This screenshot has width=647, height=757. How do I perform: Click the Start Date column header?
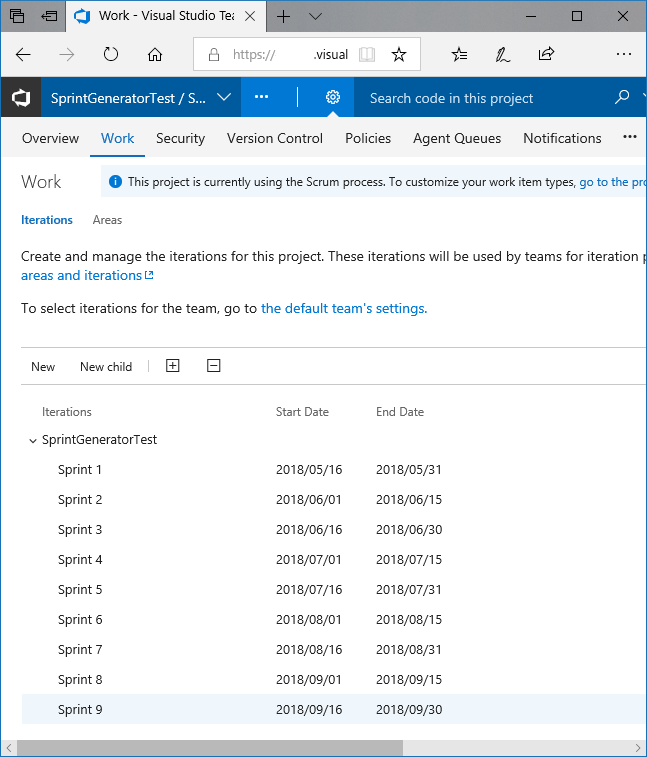click(x=302, y=411)
